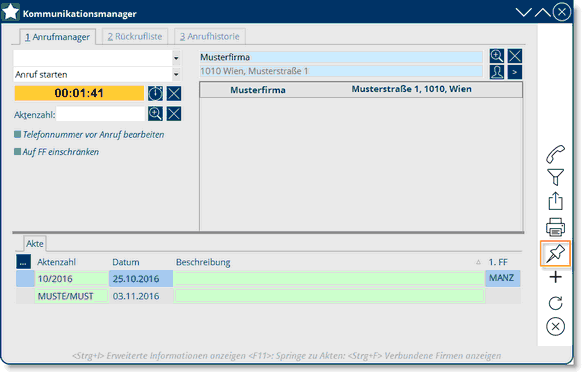Click the MANZ cell in 1. FF column
Viewport: 583px width, 374px height.
pyautogui.click(x=503, y=278)
